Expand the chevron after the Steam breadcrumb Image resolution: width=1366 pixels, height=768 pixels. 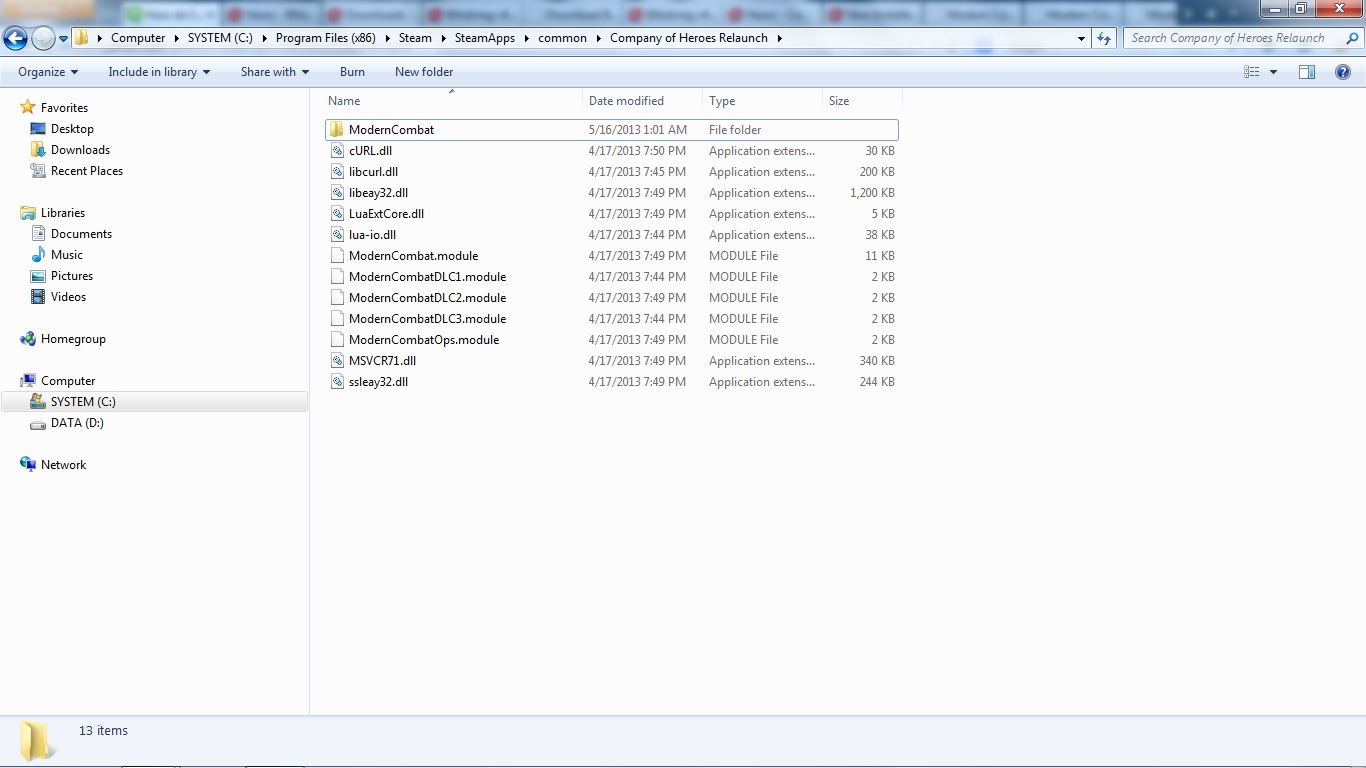444,38
